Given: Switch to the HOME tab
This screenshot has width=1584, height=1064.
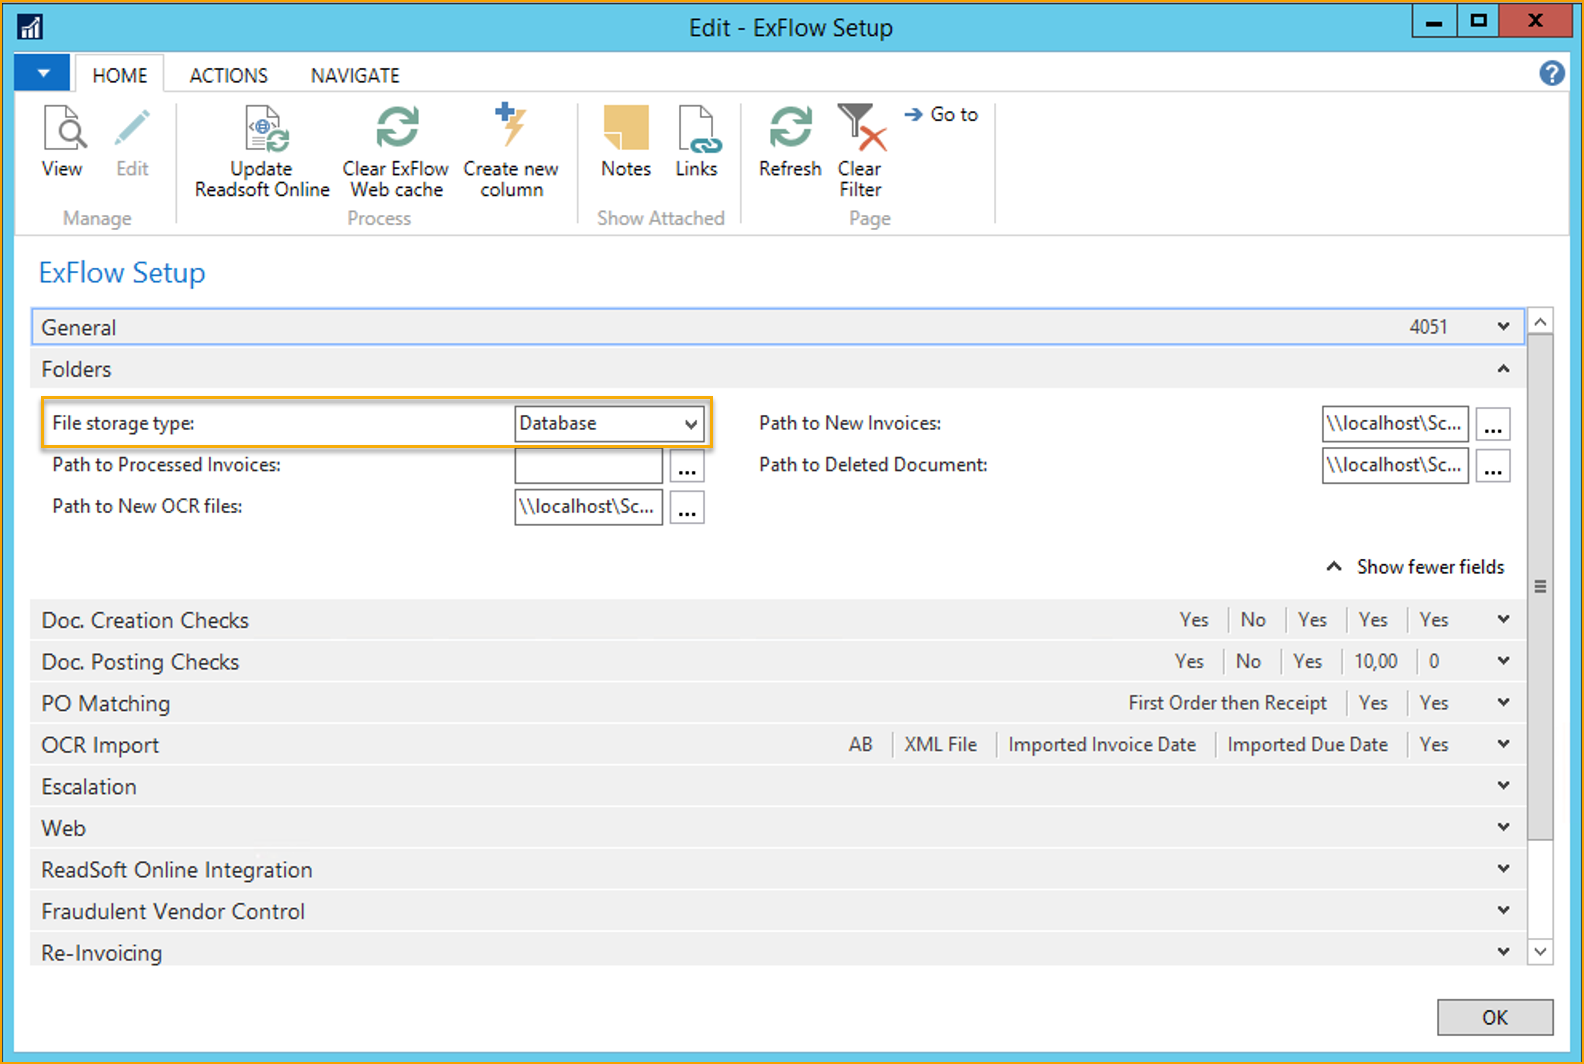Looking at the screenshot, I should 120,75.
